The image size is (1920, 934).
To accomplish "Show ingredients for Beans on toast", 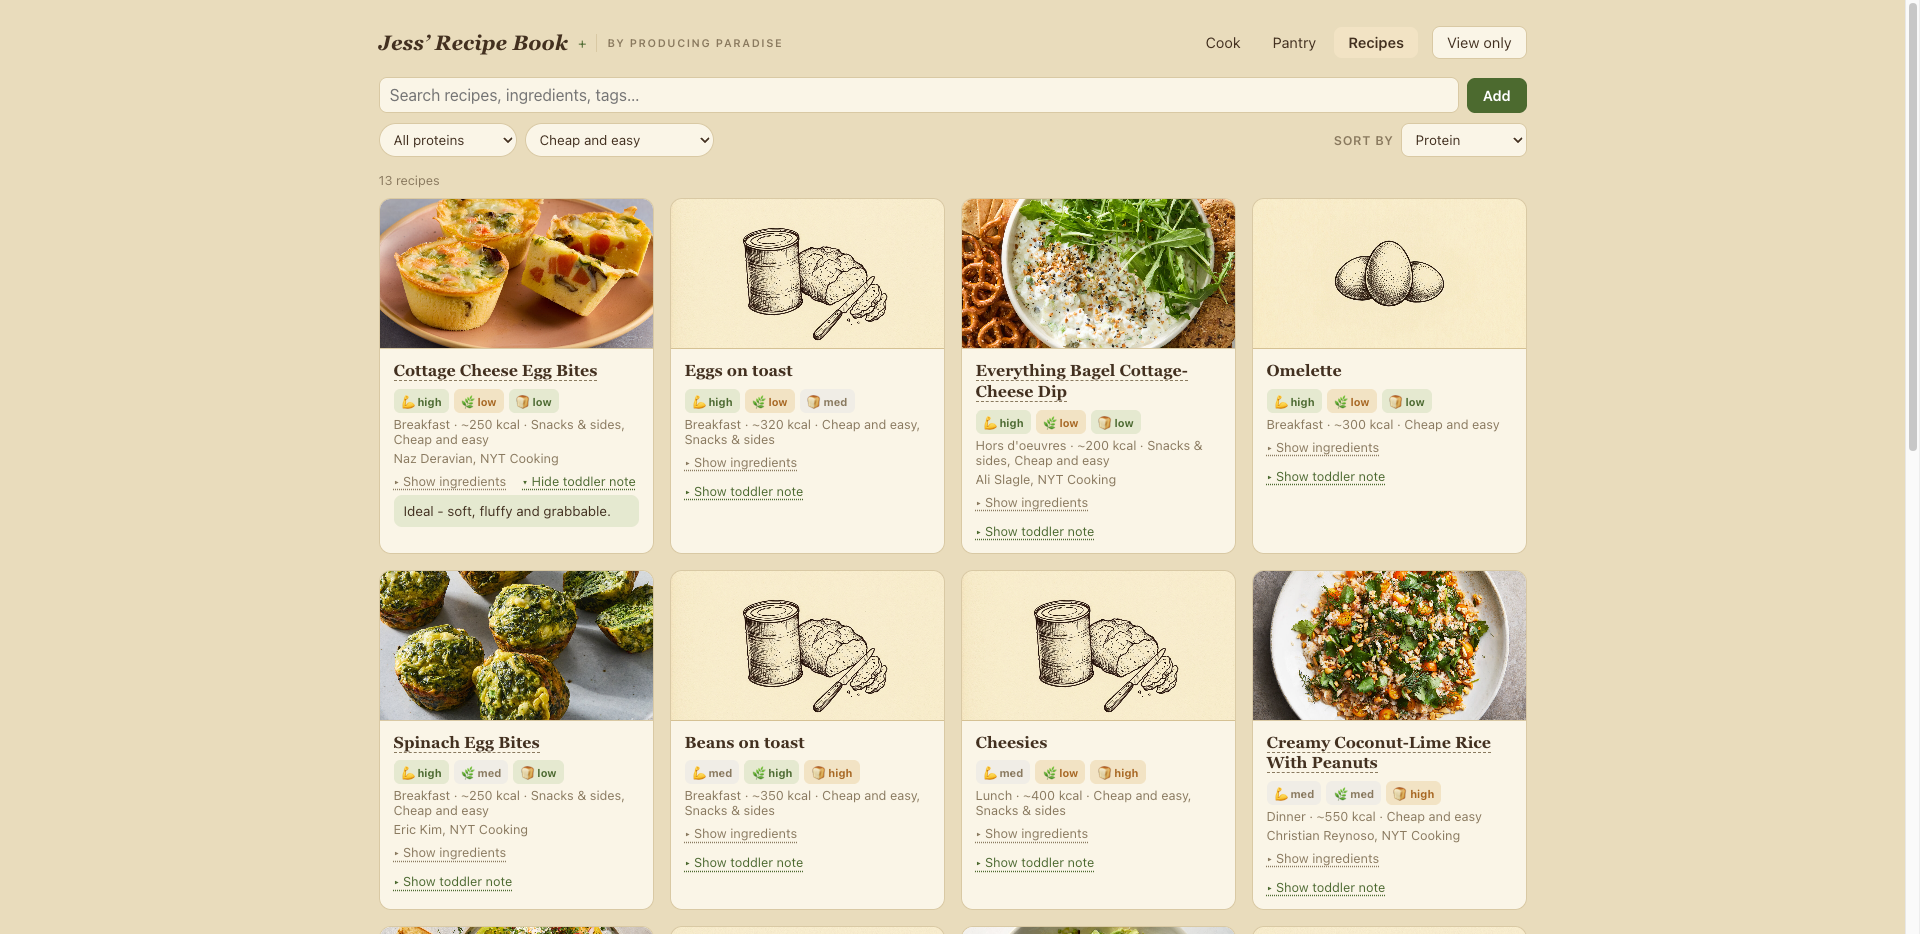I will pyautogui.click(x=741, y=834).
